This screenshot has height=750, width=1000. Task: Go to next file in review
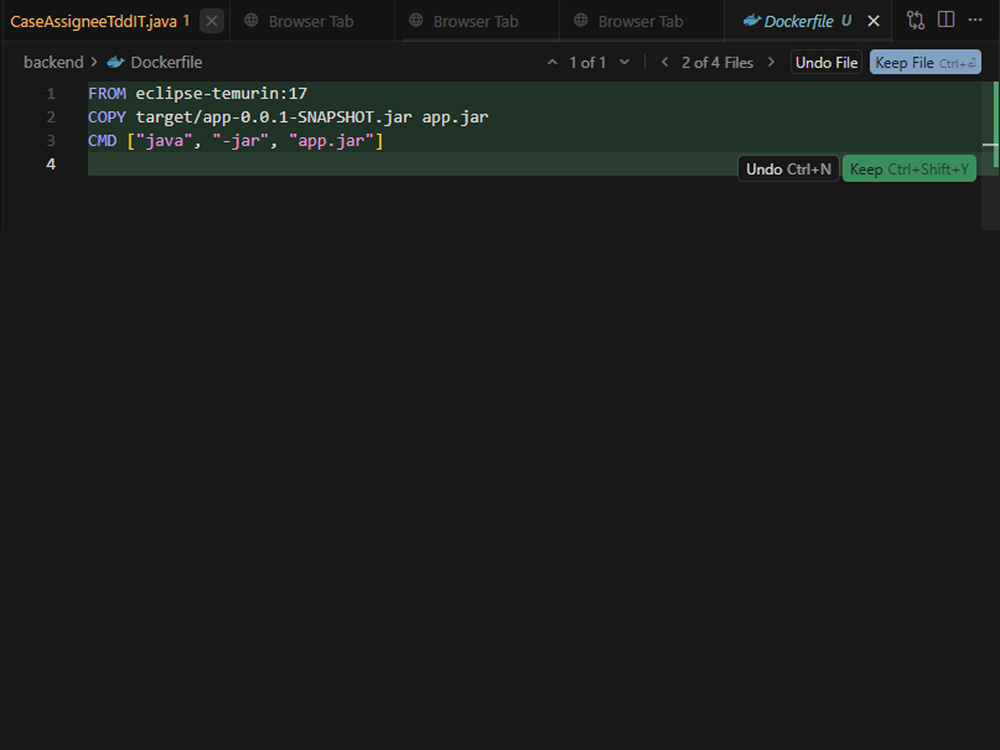point(771,62)
